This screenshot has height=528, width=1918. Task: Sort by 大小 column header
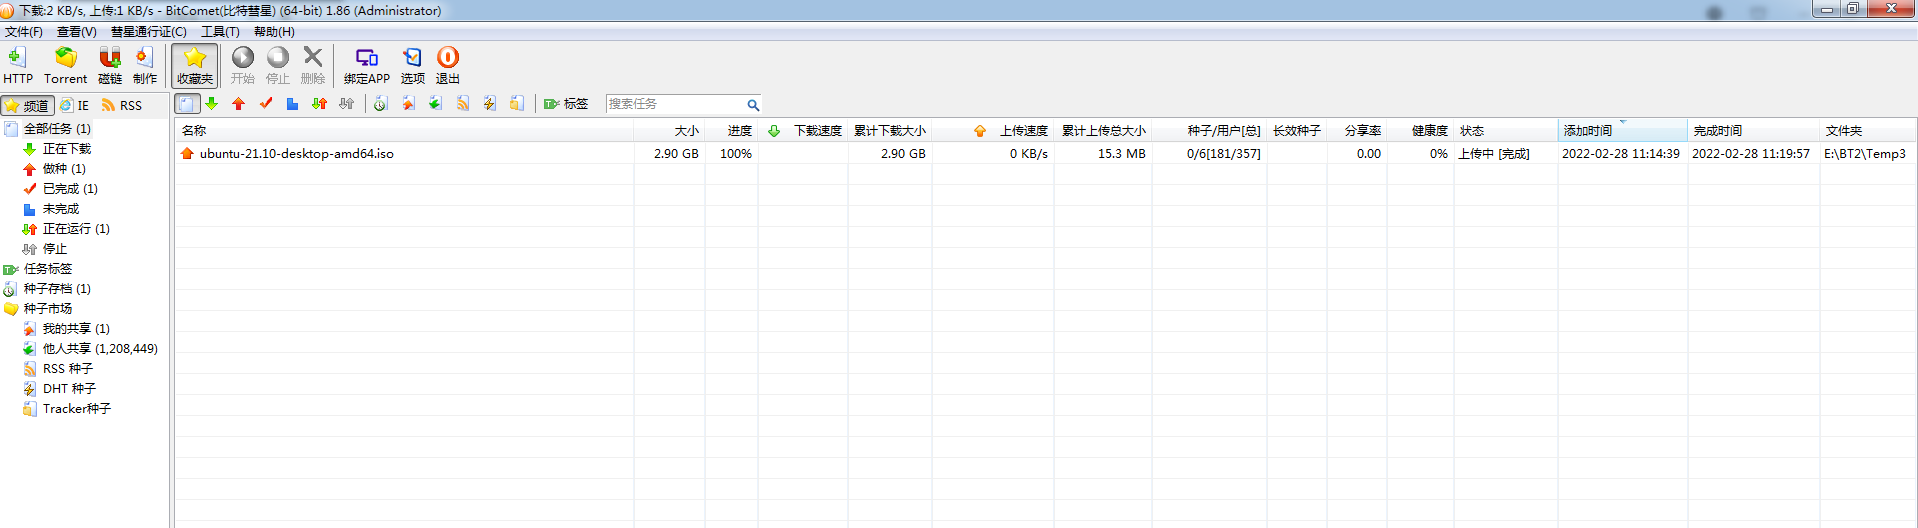pyautogui.click(x=669, y=131)
